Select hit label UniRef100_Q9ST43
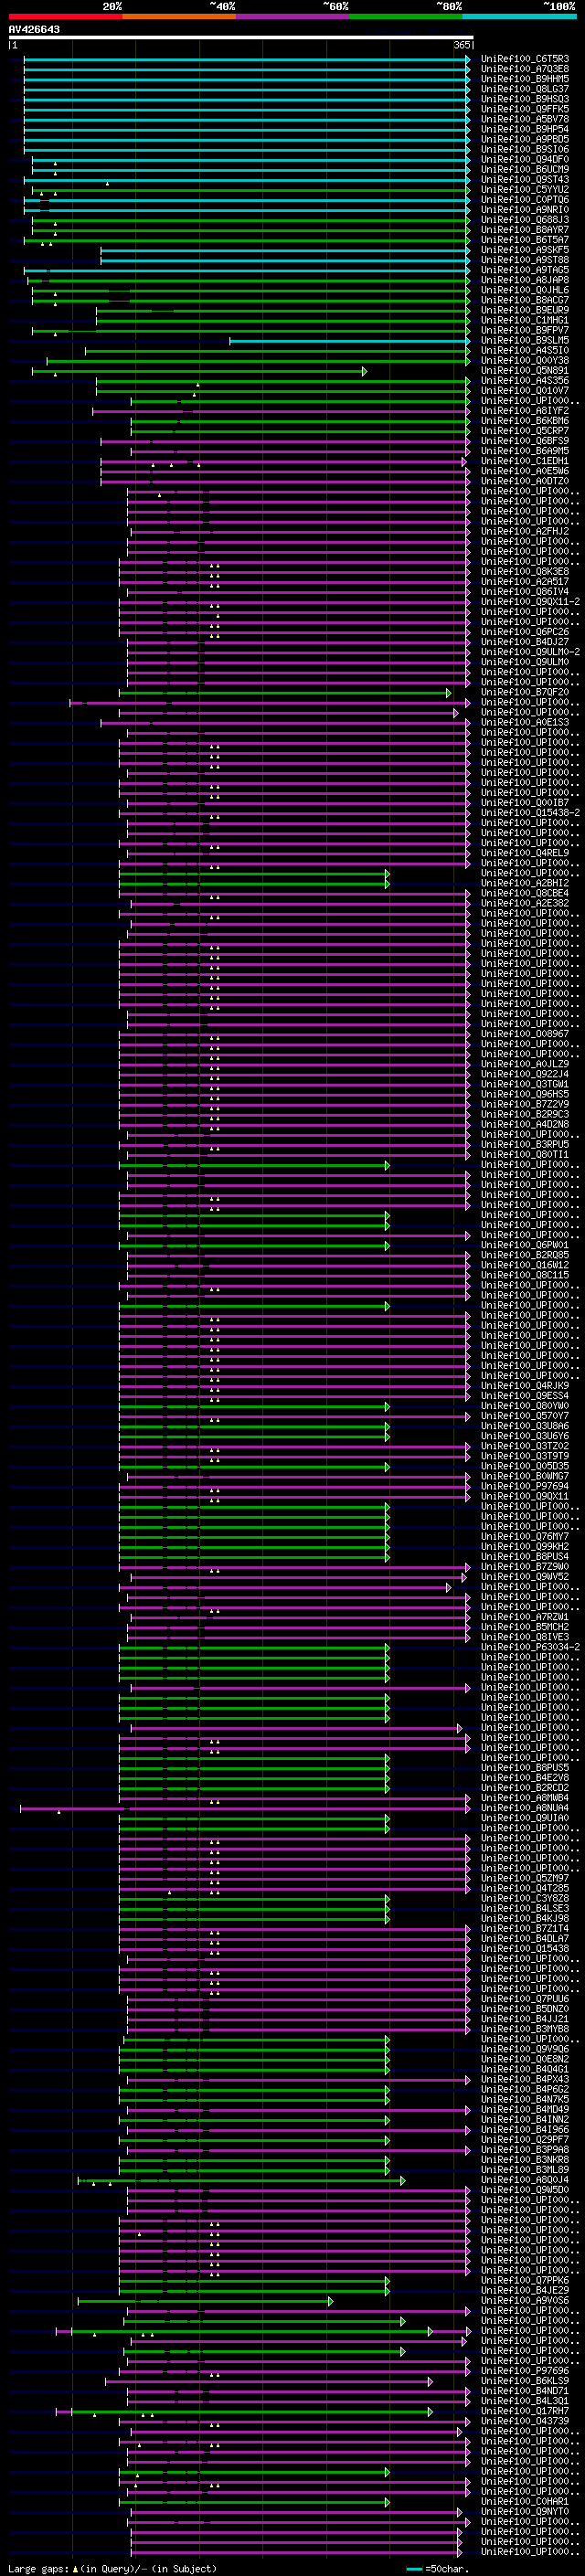The image size is (585, 2576). [x=525, y=180]
